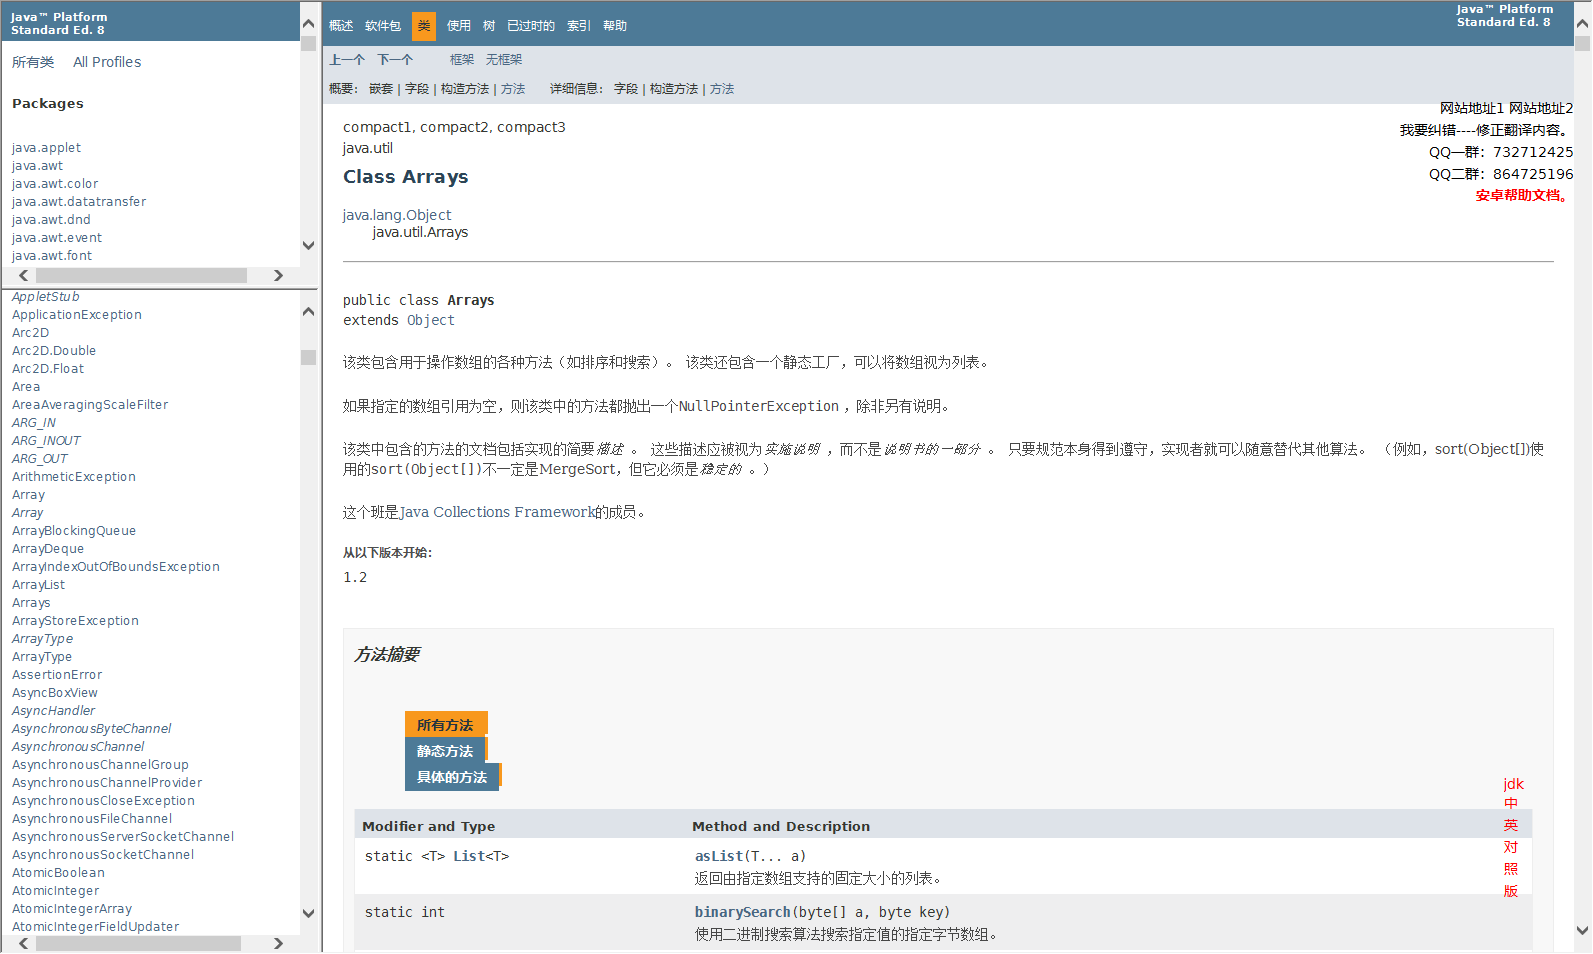
Task: Switch to 无框架 view
Action: tap(504, 60)
